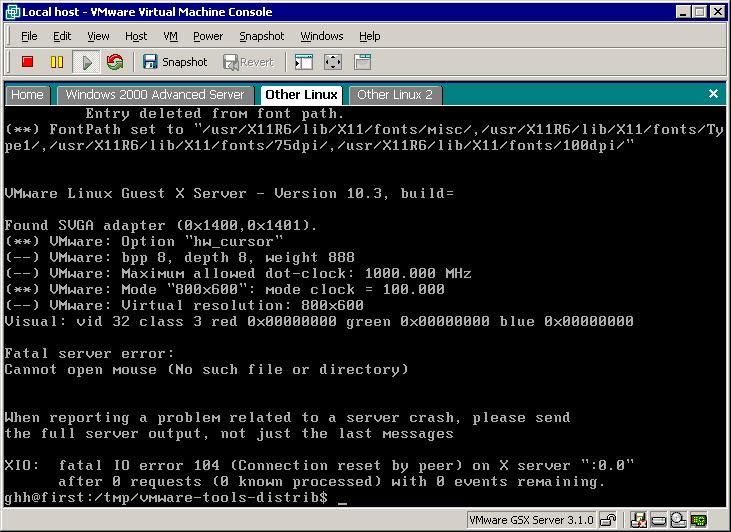
Task: Click the VMware GSX Server 3.1.0 label
Action: (x=531, y=520)
